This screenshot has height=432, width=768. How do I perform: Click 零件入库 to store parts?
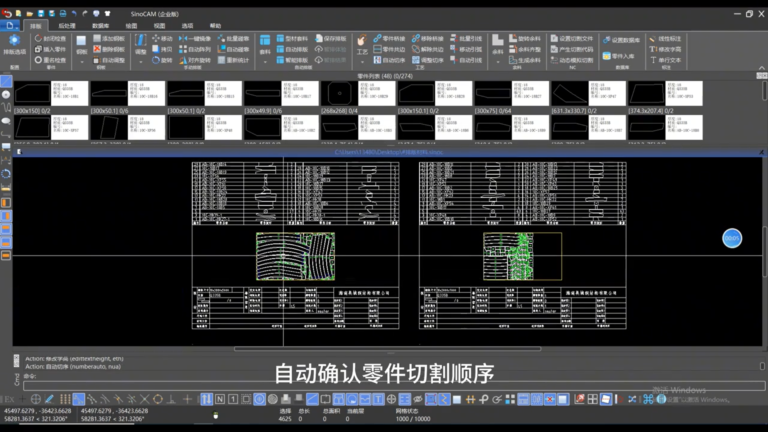coord(618,56)
